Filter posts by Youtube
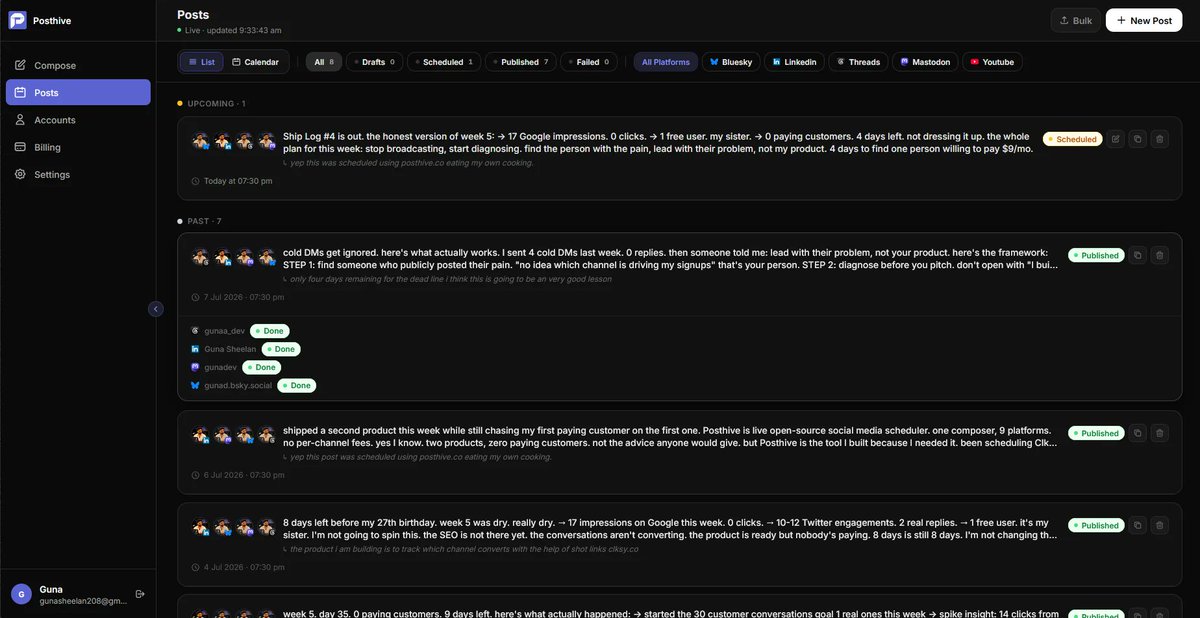 coord(992,62)
